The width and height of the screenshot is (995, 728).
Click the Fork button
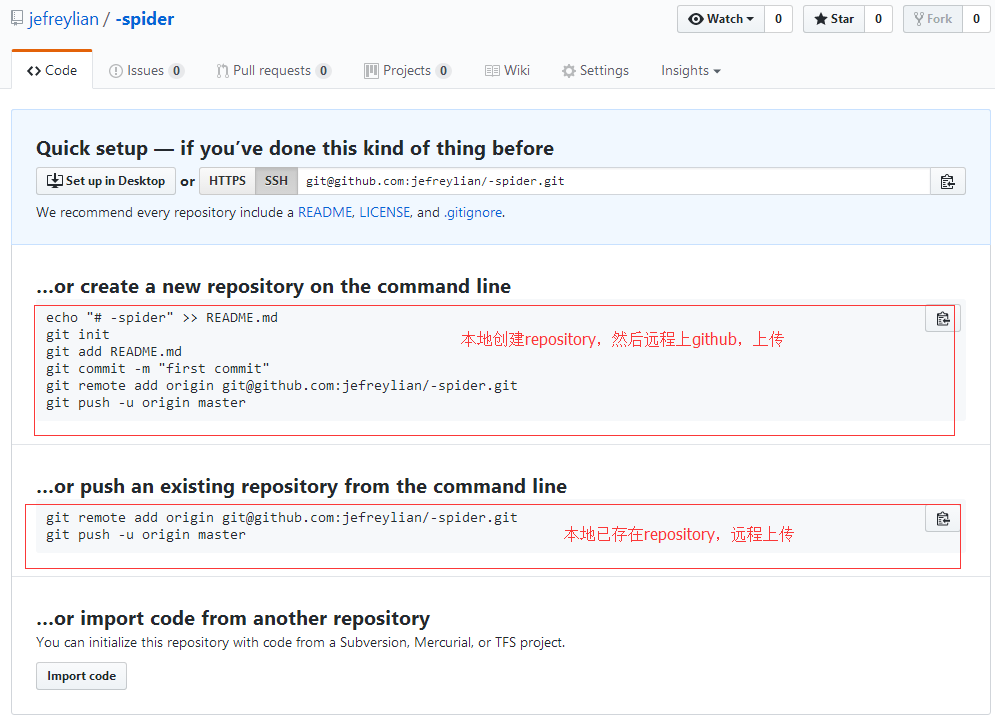pos(933,19)
